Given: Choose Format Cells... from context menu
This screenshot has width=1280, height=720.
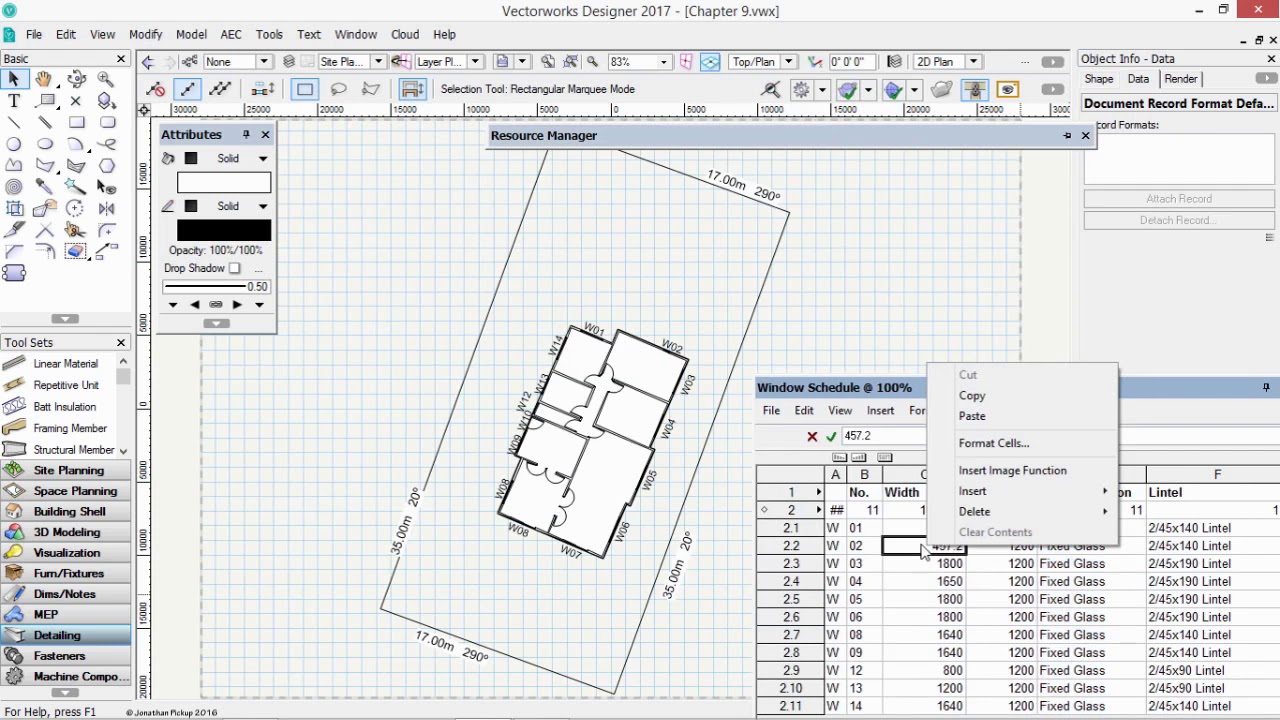Looking at the screenshot, I should (x=994, y=443).
